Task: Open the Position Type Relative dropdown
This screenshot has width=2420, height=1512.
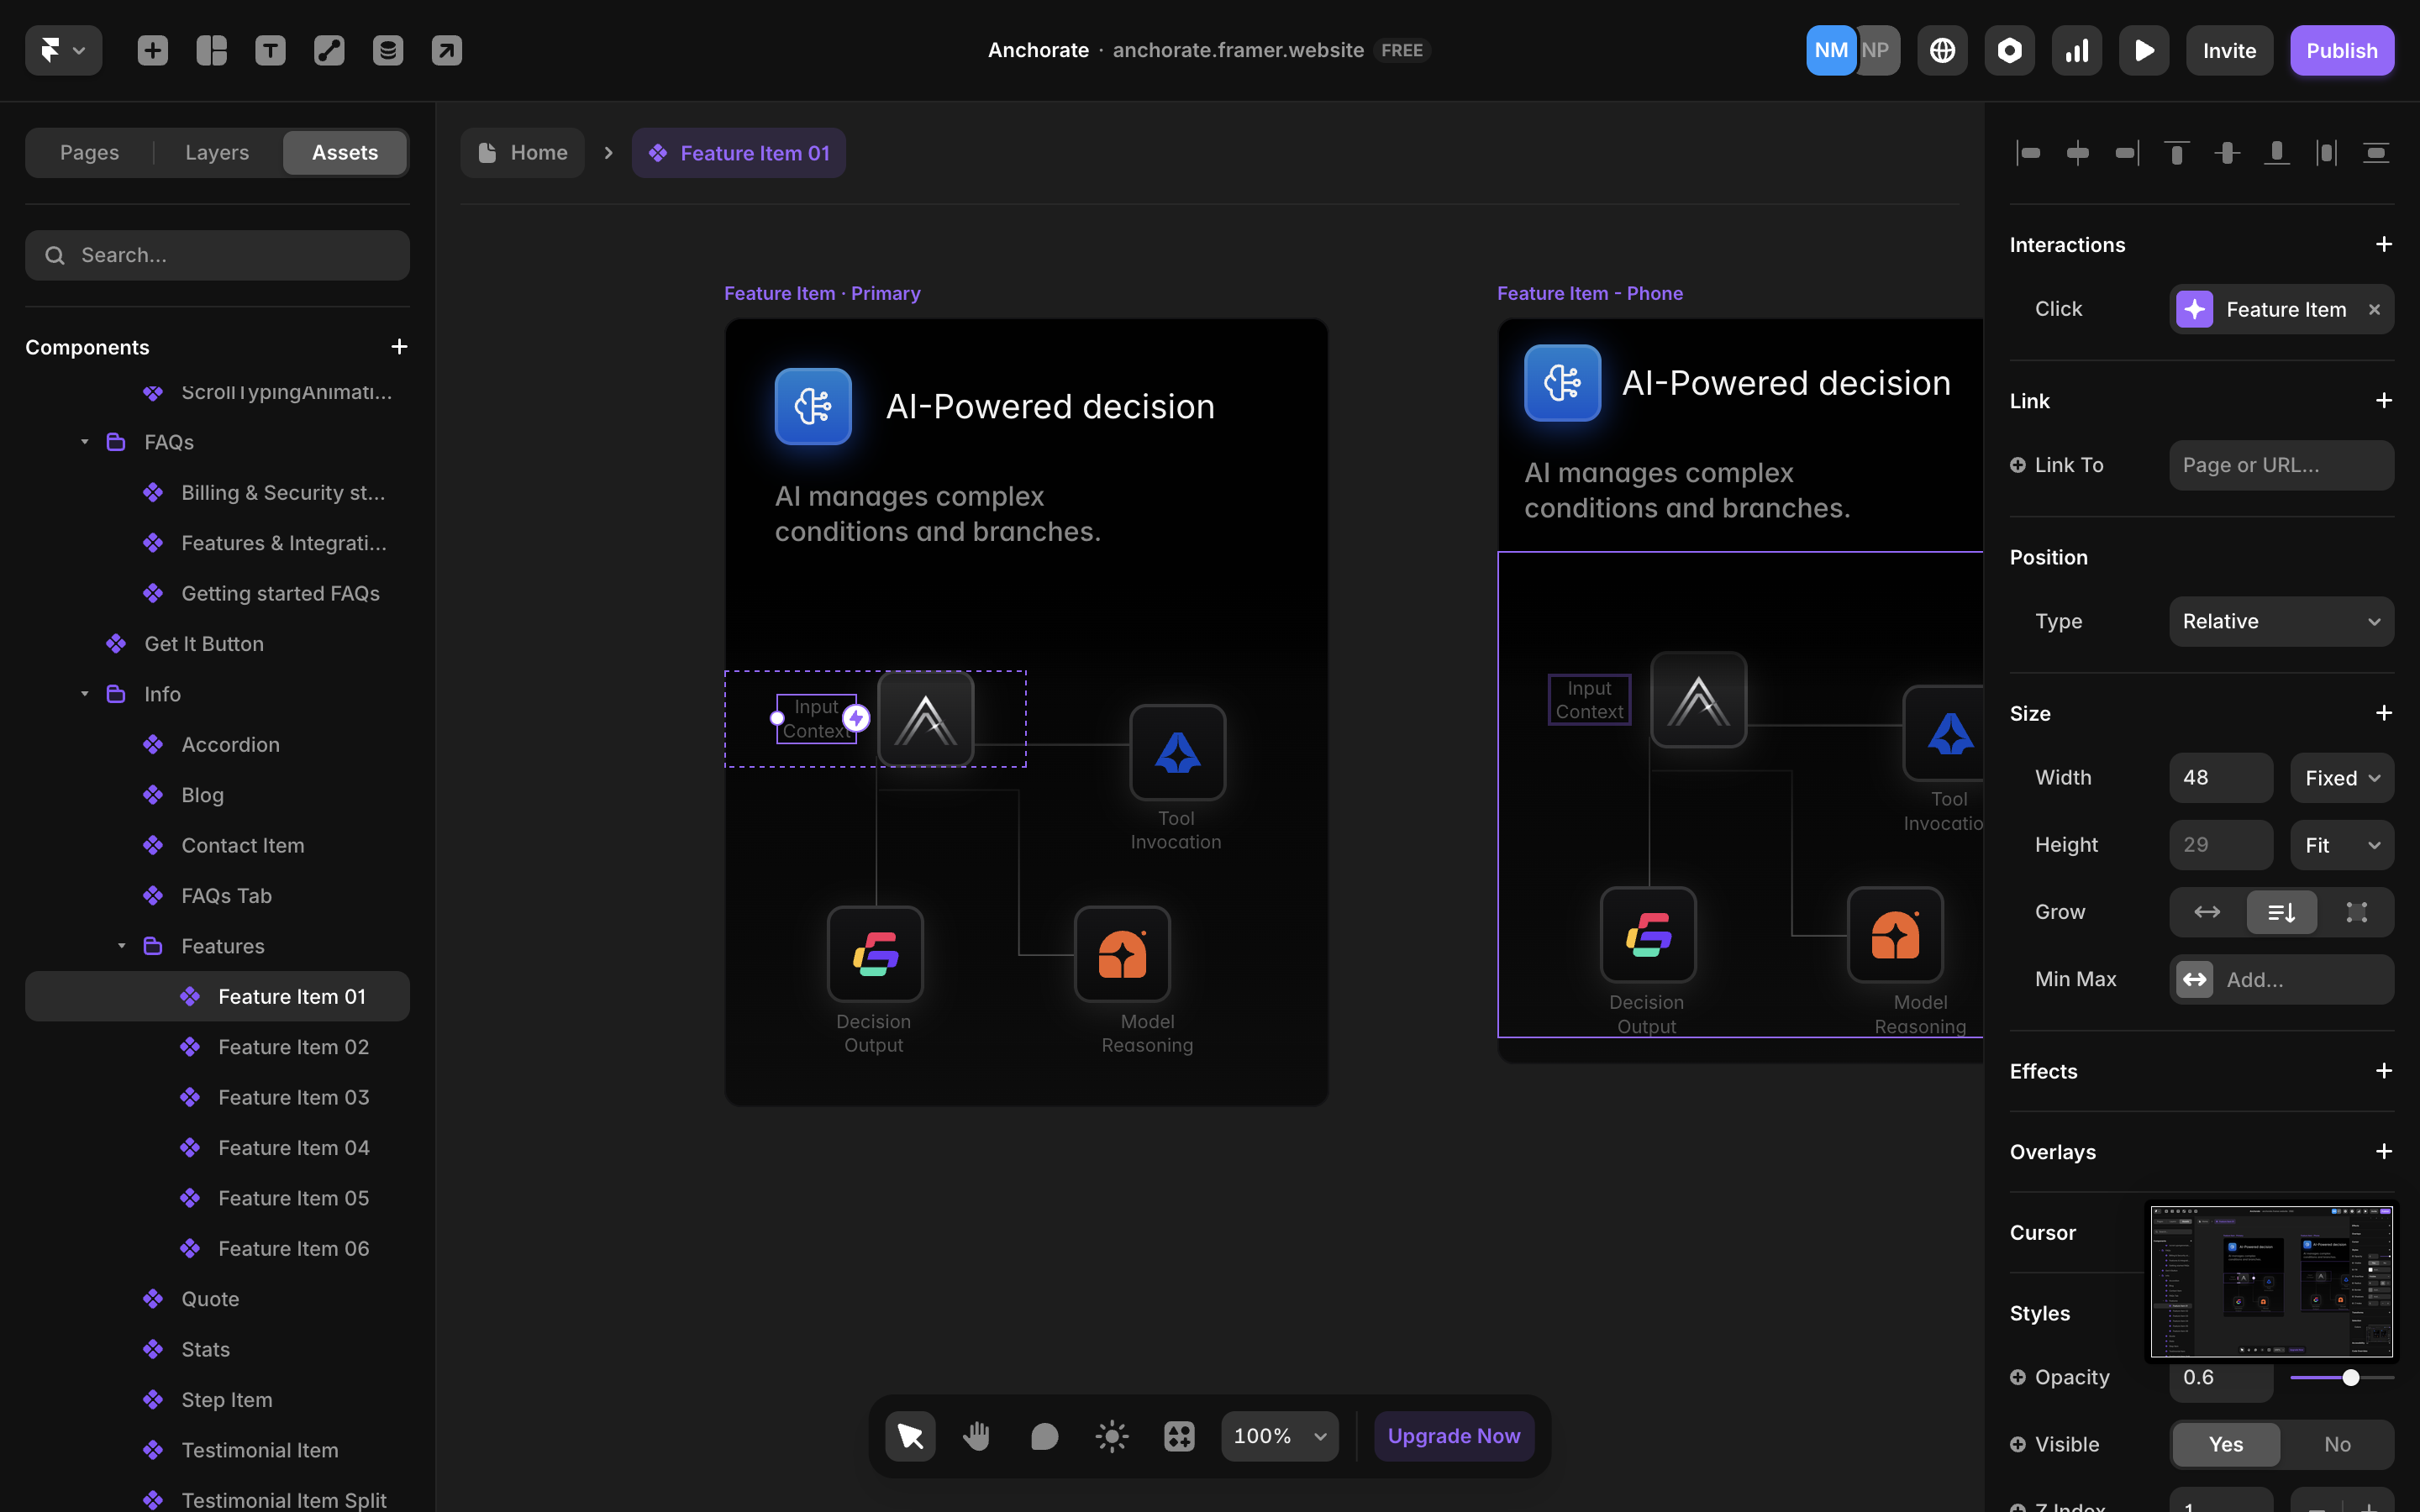Action: (x=2281, y=621)
